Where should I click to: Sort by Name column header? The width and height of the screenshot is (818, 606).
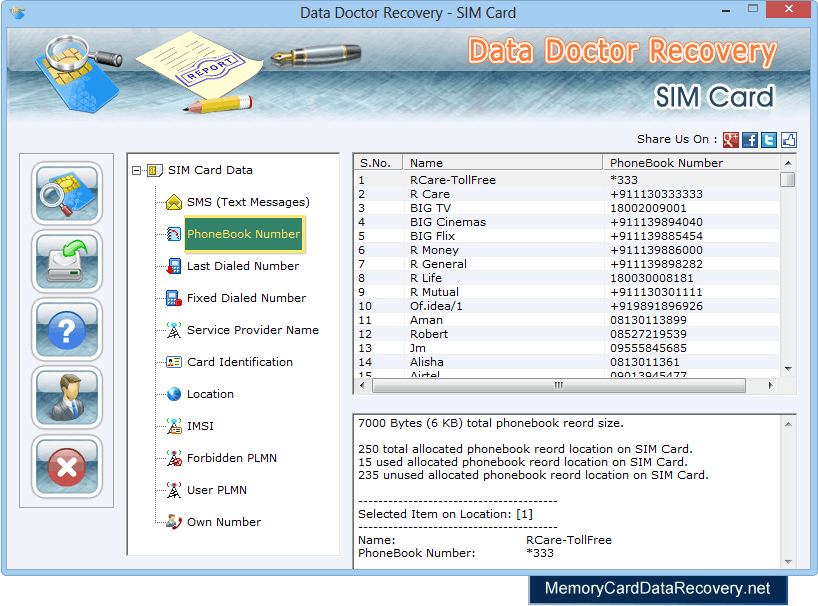(502, 163)
